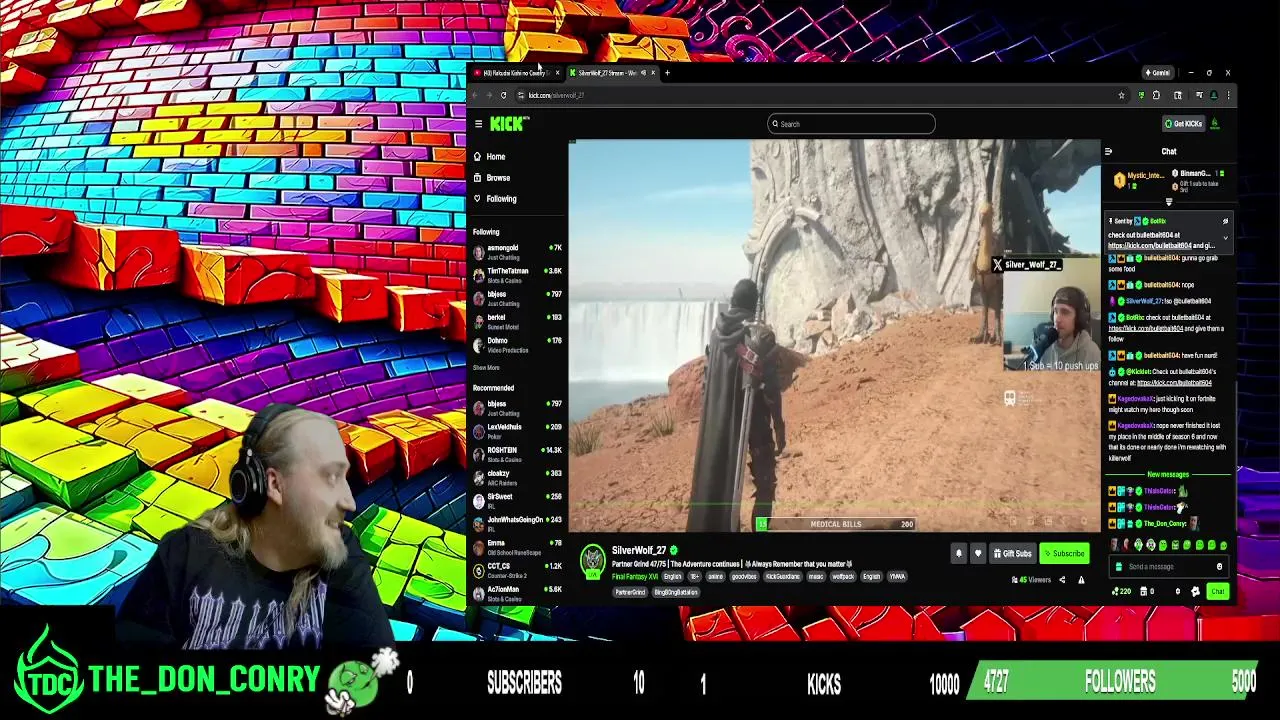The height and width of the screenshot is (720, 1280).
Task: Switch to the YouTube browser tab
Action: 515,73
